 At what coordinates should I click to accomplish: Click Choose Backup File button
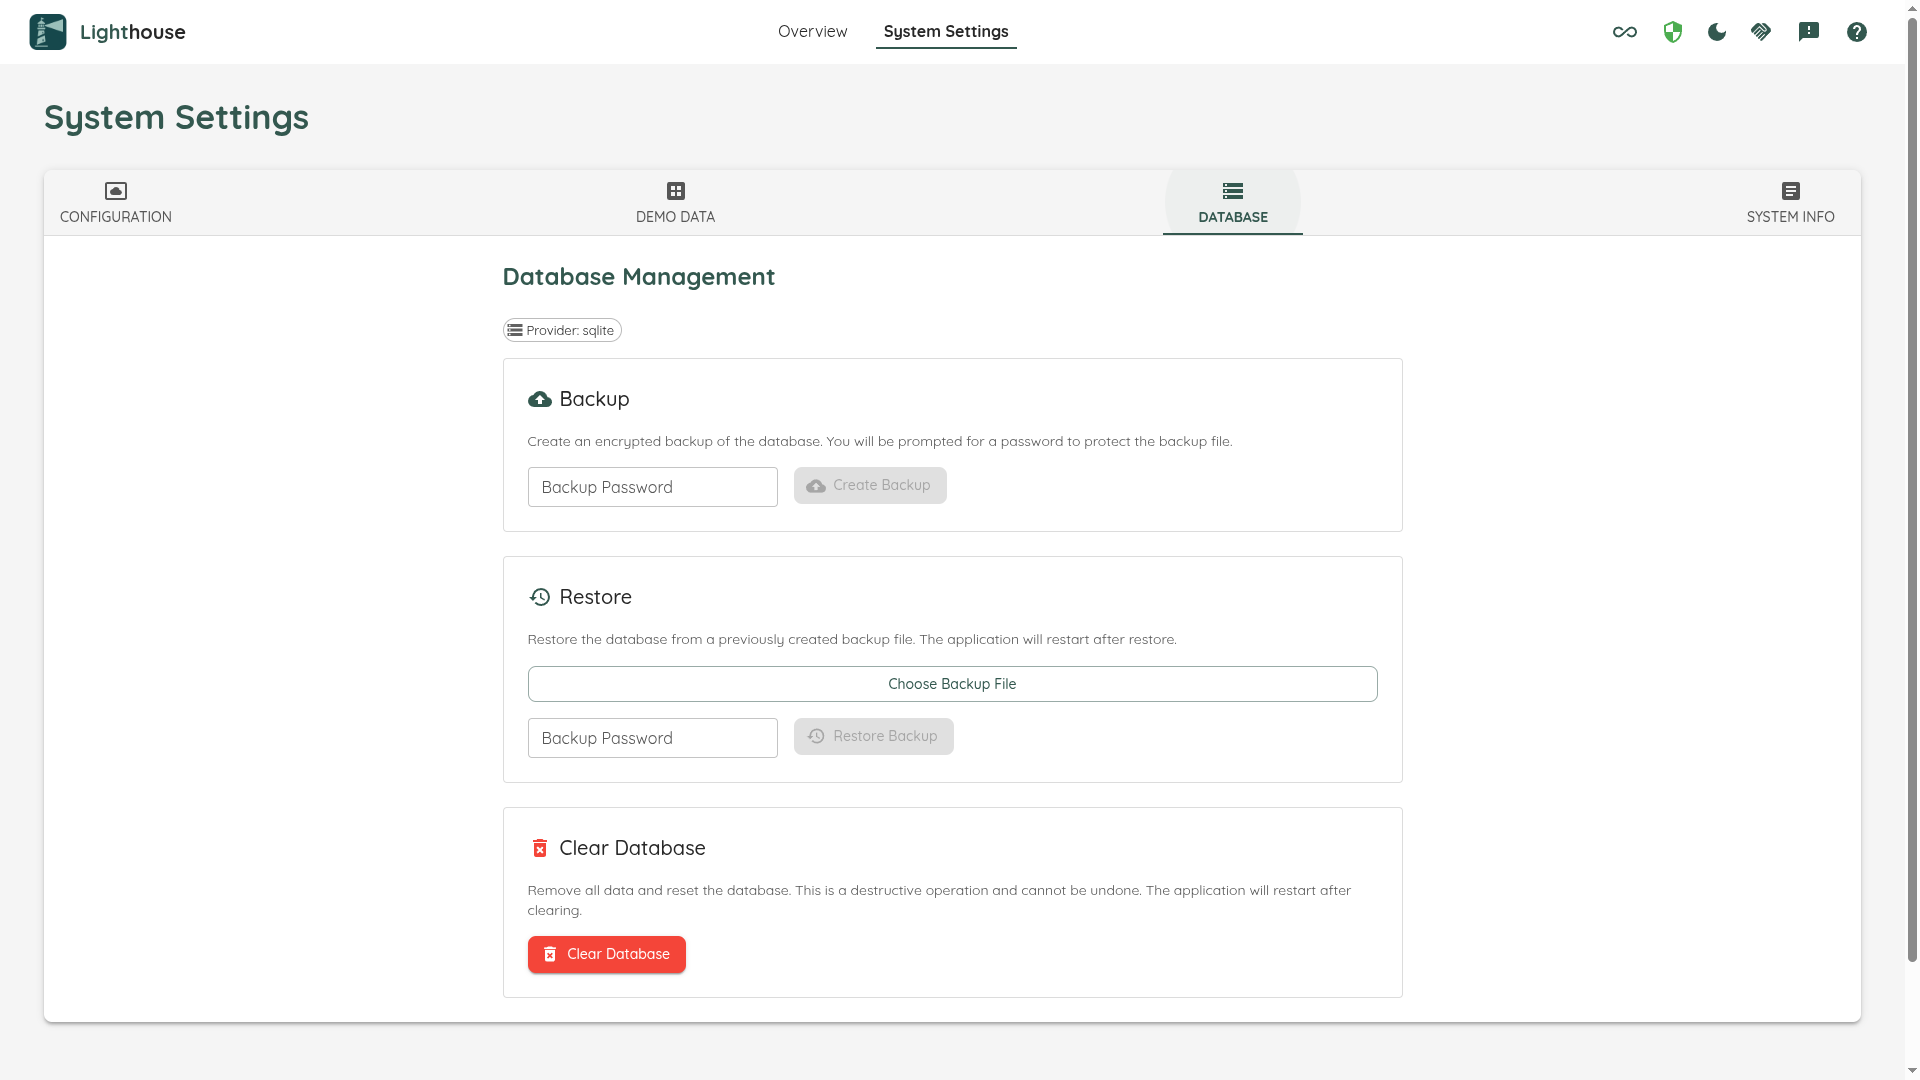coord(952,684)
